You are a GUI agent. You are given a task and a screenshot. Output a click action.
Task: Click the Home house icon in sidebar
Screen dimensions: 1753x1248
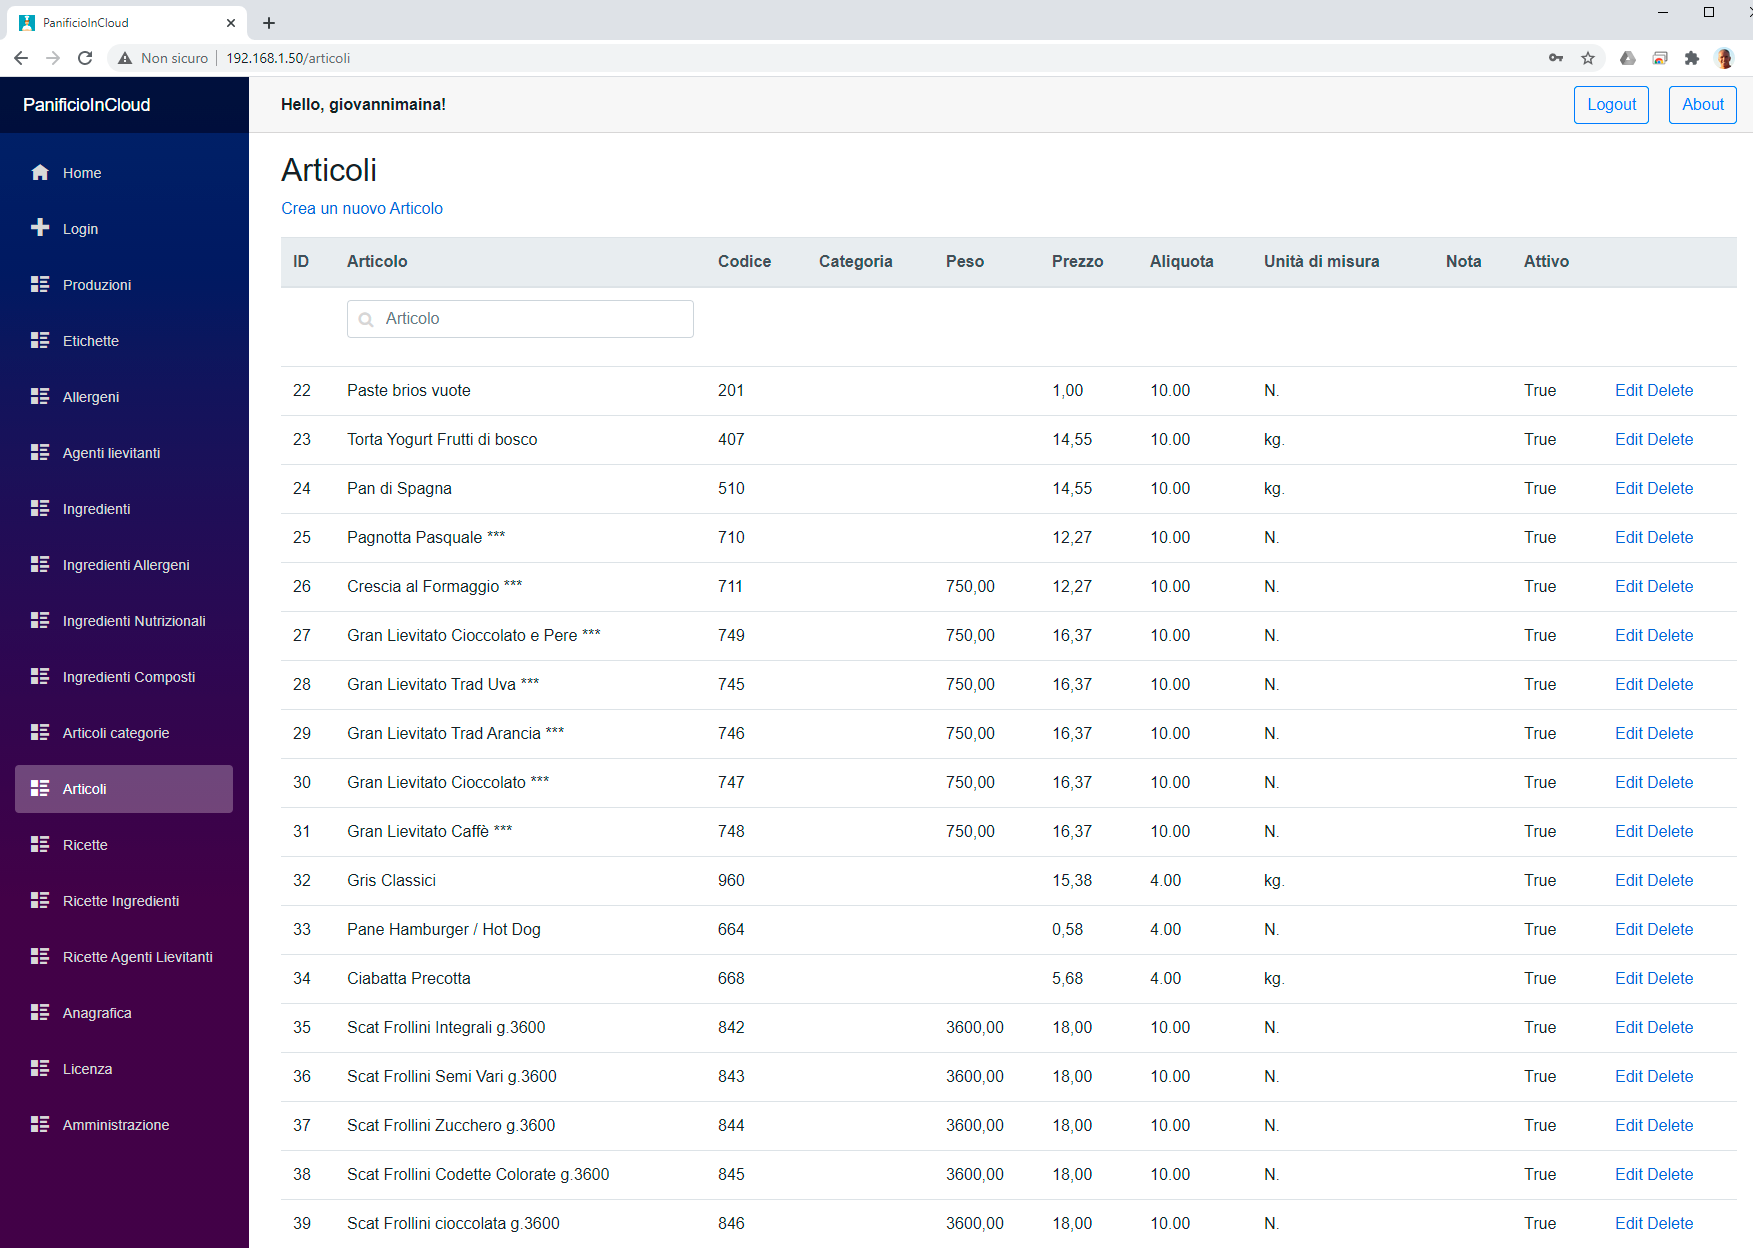40,172
